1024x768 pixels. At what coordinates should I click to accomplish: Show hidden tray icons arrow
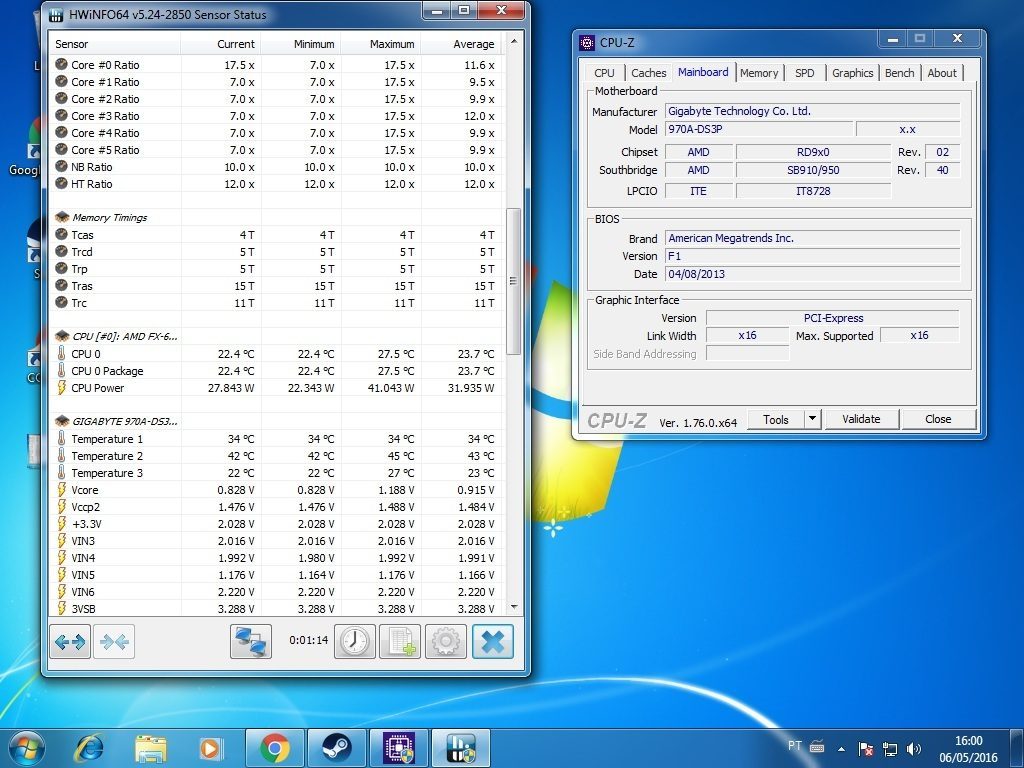[x=841, y=749]
